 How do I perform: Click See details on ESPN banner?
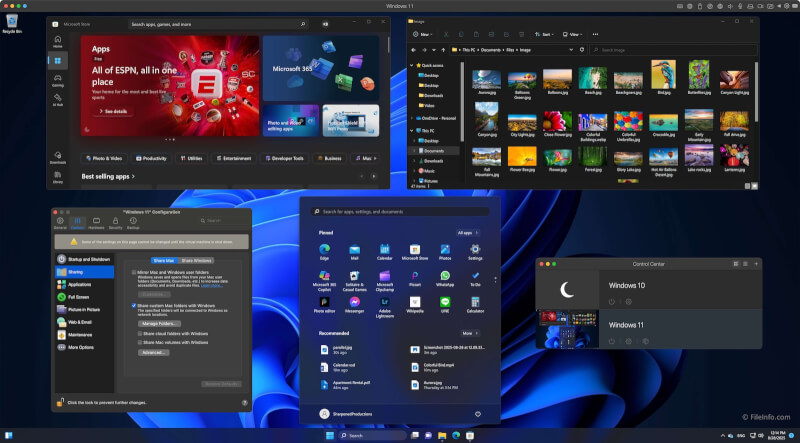pos(113,111)
